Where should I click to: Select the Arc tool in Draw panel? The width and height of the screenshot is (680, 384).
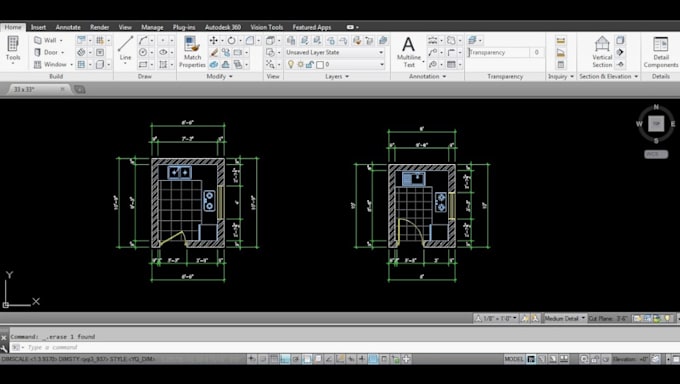pyautogui.click(x=143, y=40)
